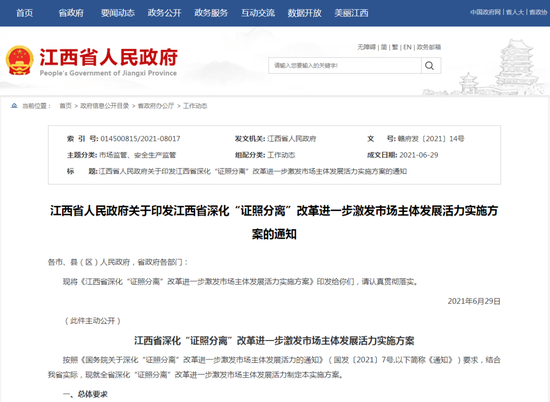Click the 一、总体要求 section heading

pos(85,394)
